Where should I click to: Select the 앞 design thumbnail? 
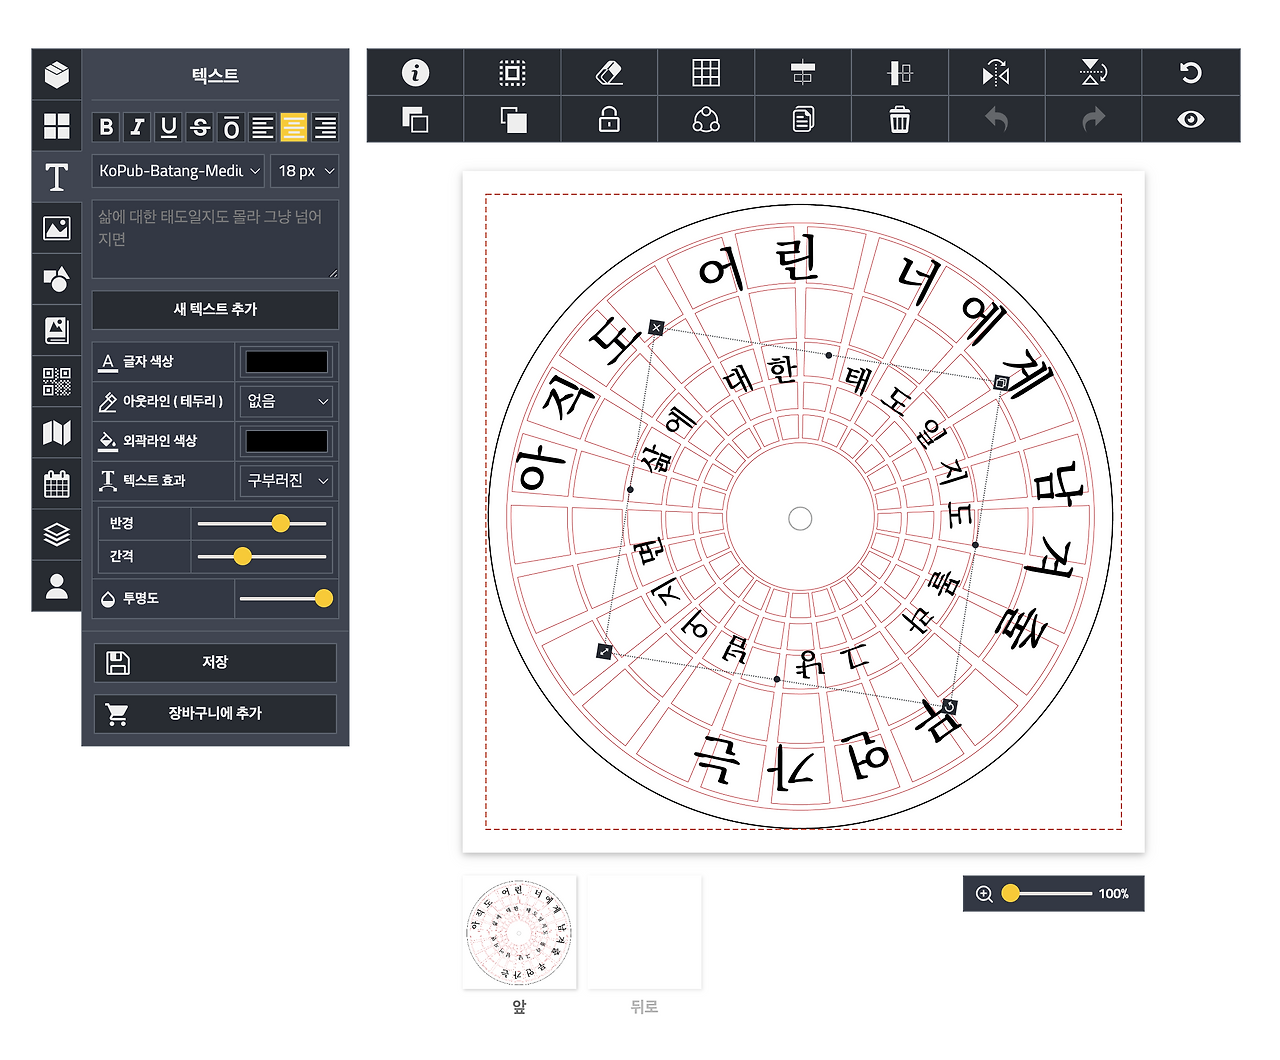pos(518,932)
